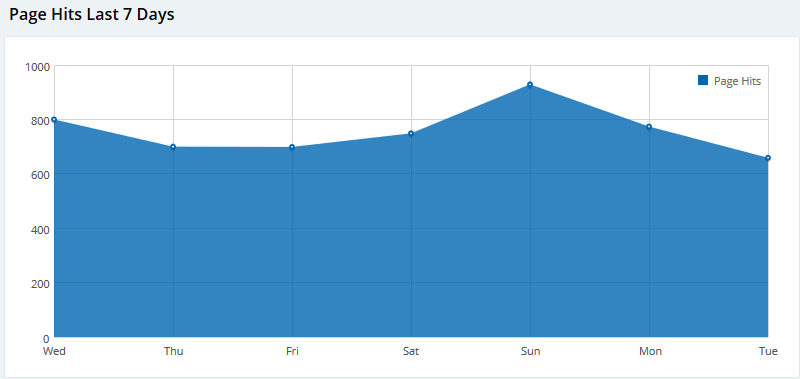Screen dimensions: 800x379
Task: Click the Thu data point marker
Action: click(173, 147)
